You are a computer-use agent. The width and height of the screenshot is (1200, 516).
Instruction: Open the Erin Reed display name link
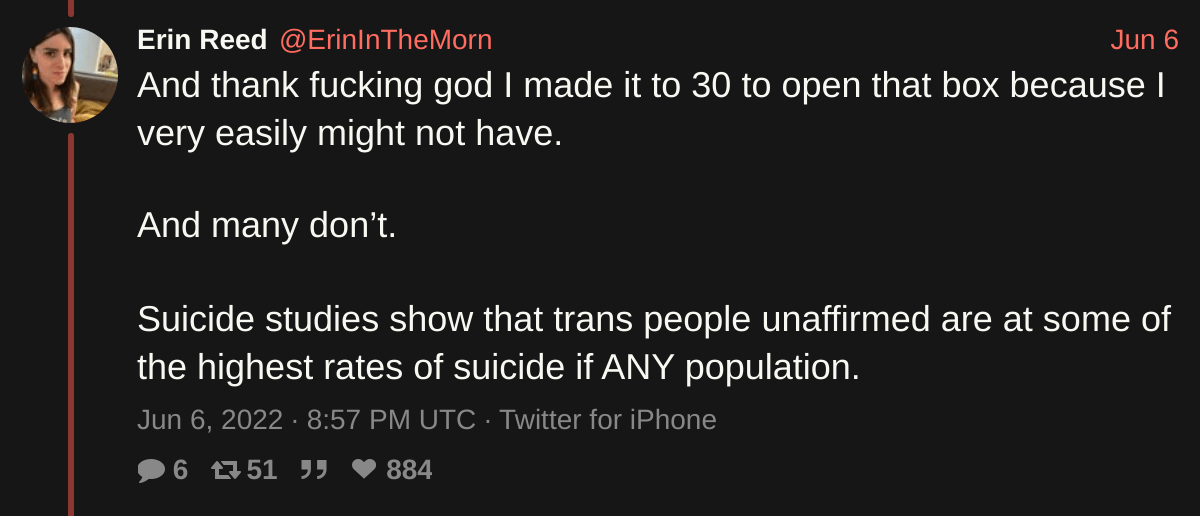tap(202, 40)
